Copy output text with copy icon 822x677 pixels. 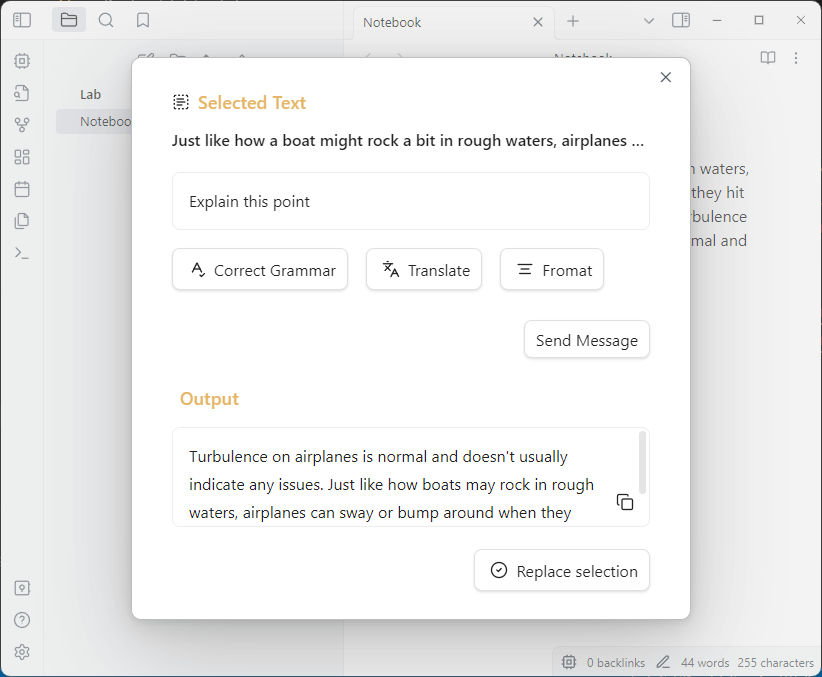pos(625,502)
